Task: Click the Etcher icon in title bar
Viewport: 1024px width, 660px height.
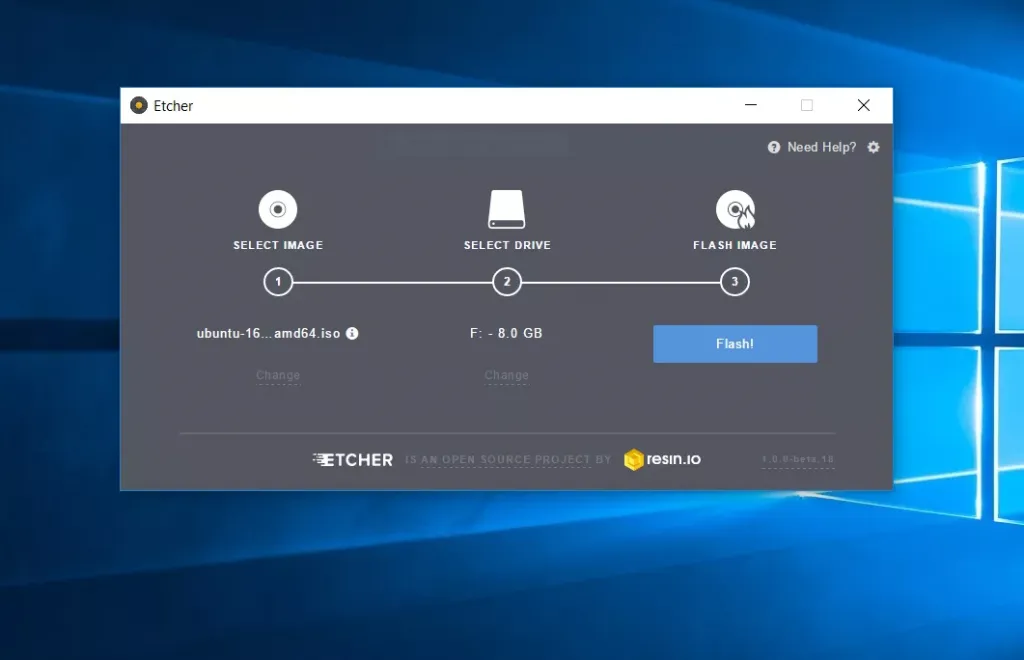Action: [138, 105]
